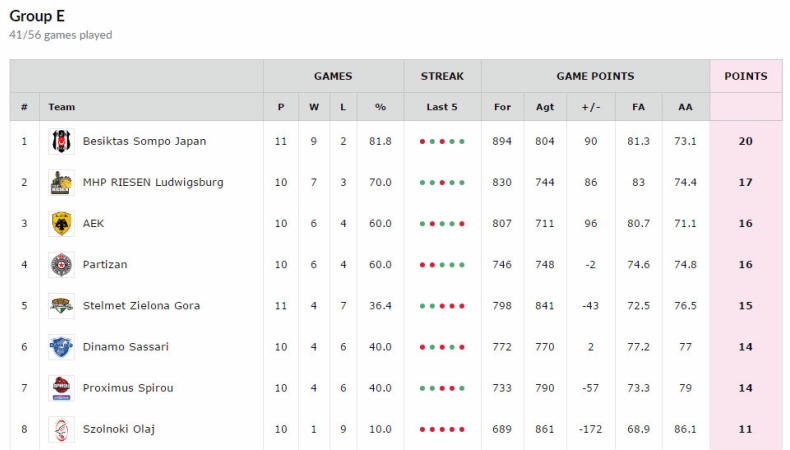Click the AEK yellow eagle logo
The width and height of the screenshot is (790, 450).
point(61,224)
